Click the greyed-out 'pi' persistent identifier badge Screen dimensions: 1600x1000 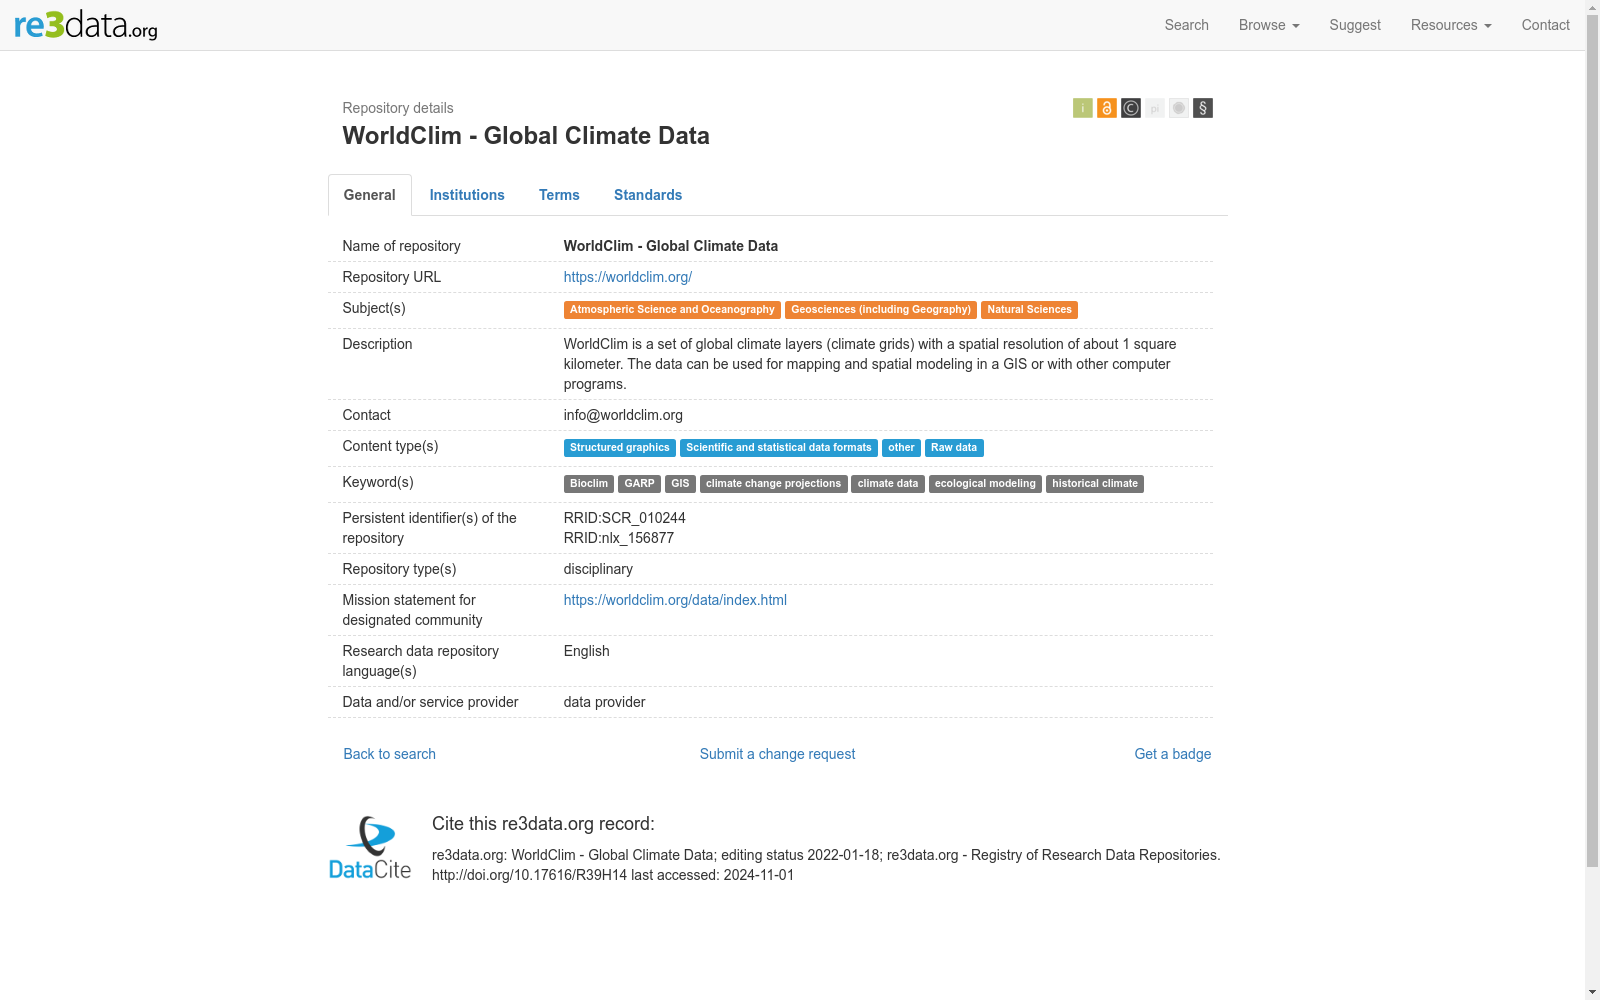pos(1154,108)
